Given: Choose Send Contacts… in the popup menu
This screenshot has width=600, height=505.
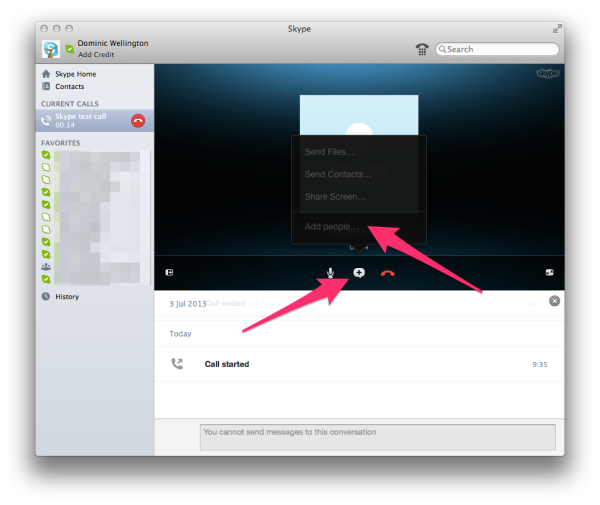Looking at the screenshot, I should pyautogui.click(x=337, y=174).
